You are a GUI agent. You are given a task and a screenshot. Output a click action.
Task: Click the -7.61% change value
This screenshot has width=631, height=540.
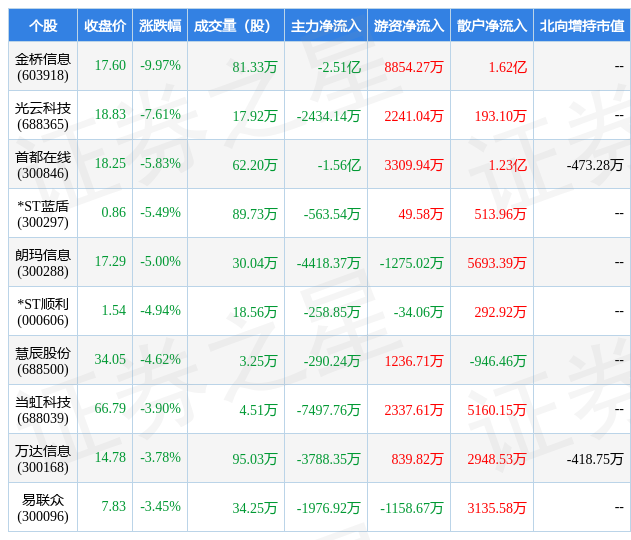(x=160, y=114)
